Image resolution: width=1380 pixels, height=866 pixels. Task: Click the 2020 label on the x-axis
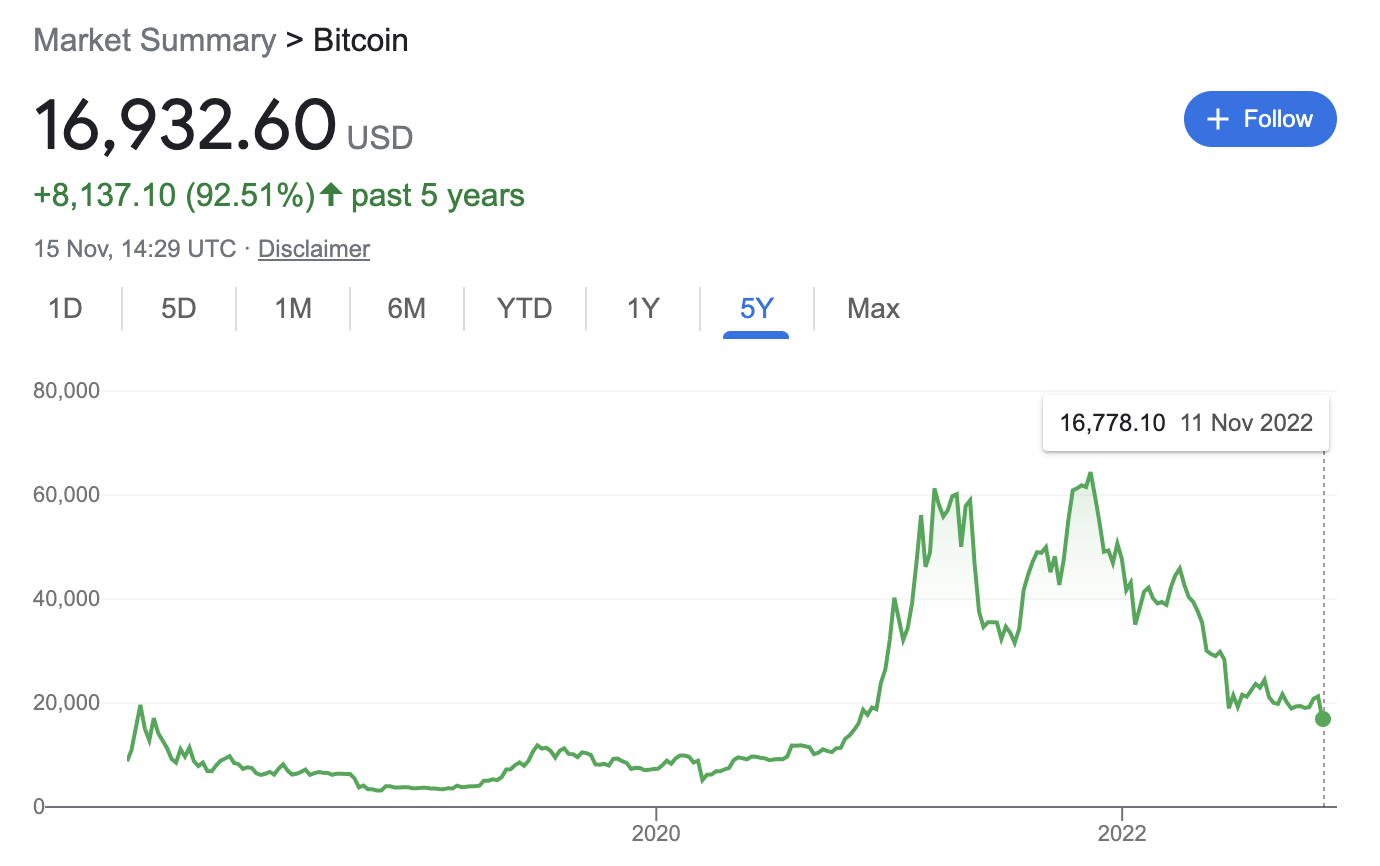(657, 833)
